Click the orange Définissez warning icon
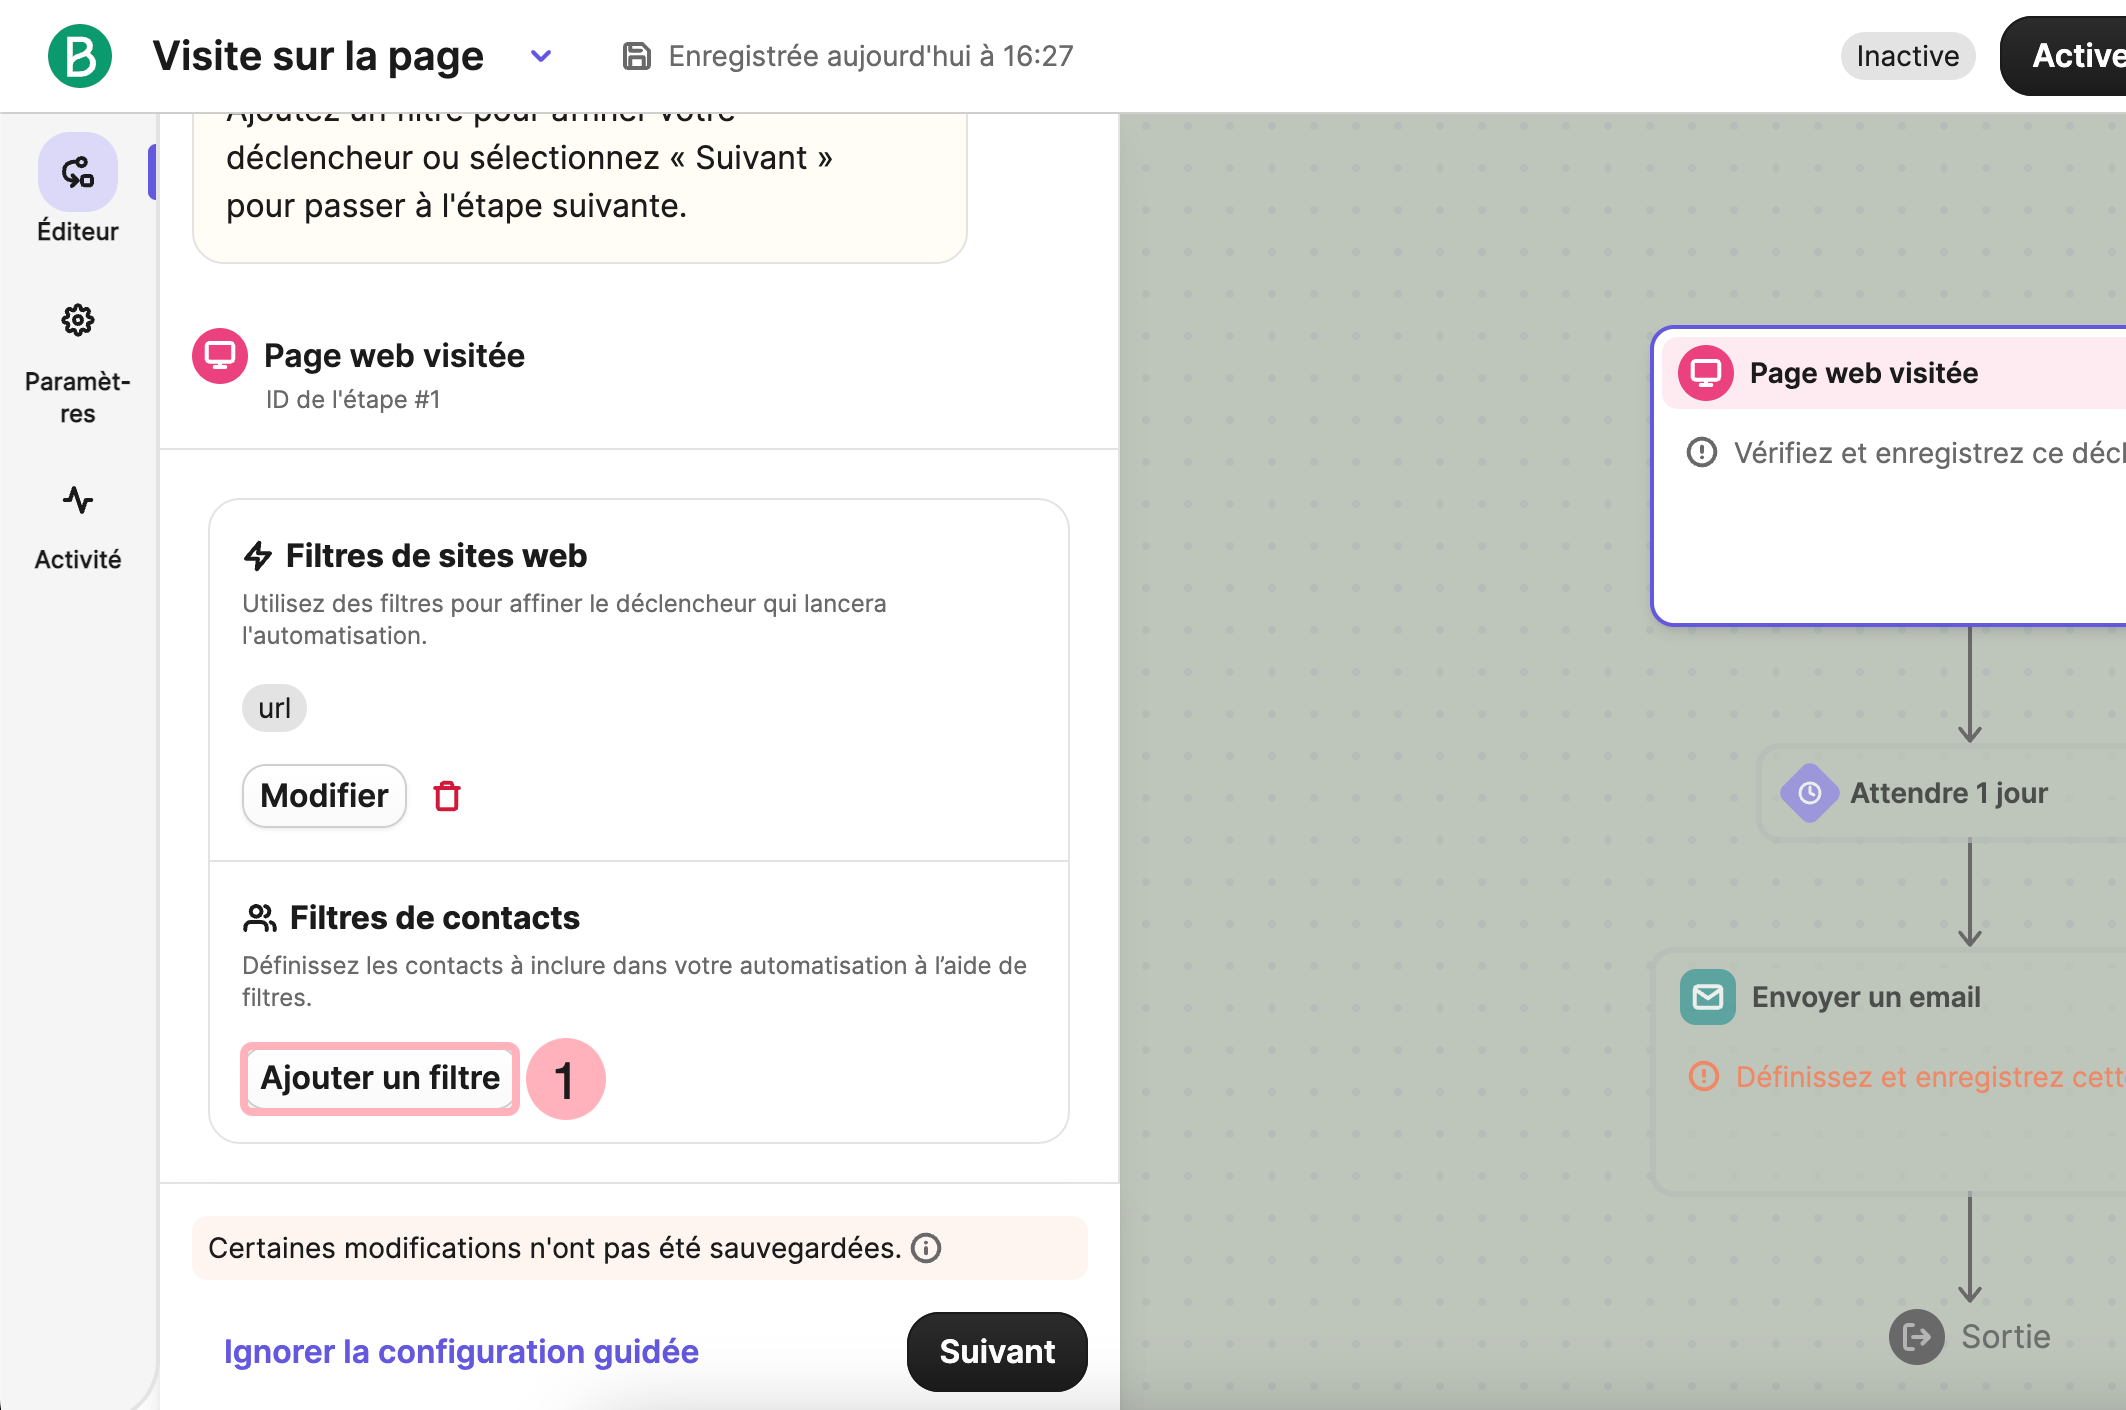 click(1704, 1077)
